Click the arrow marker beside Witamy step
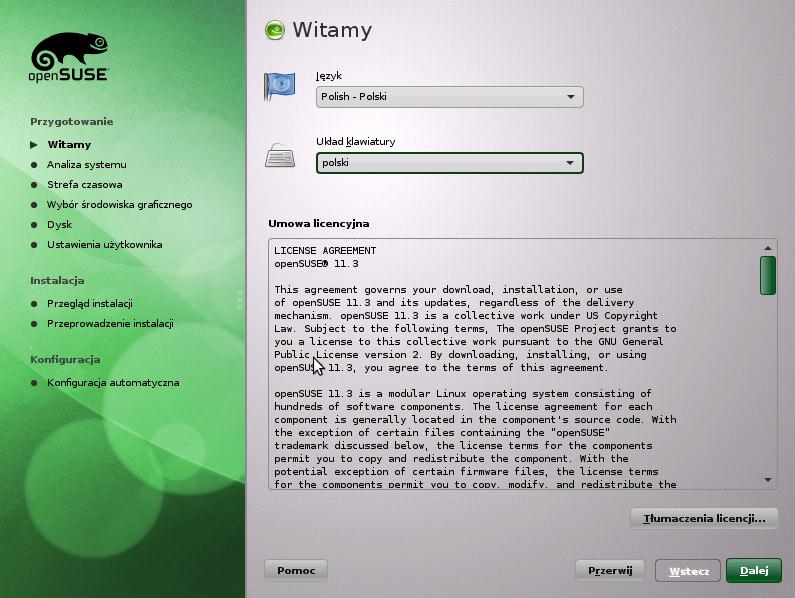 coord(34,145)
